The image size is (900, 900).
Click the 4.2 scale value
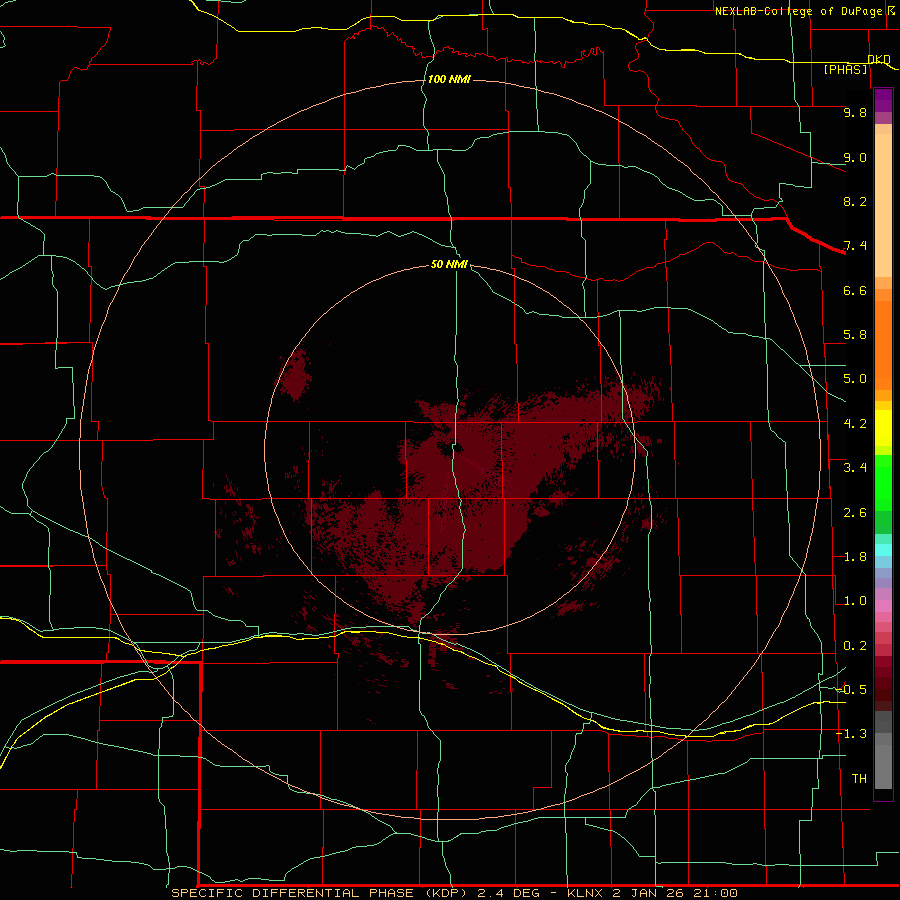pyautogui.click(x=855, y=424)
